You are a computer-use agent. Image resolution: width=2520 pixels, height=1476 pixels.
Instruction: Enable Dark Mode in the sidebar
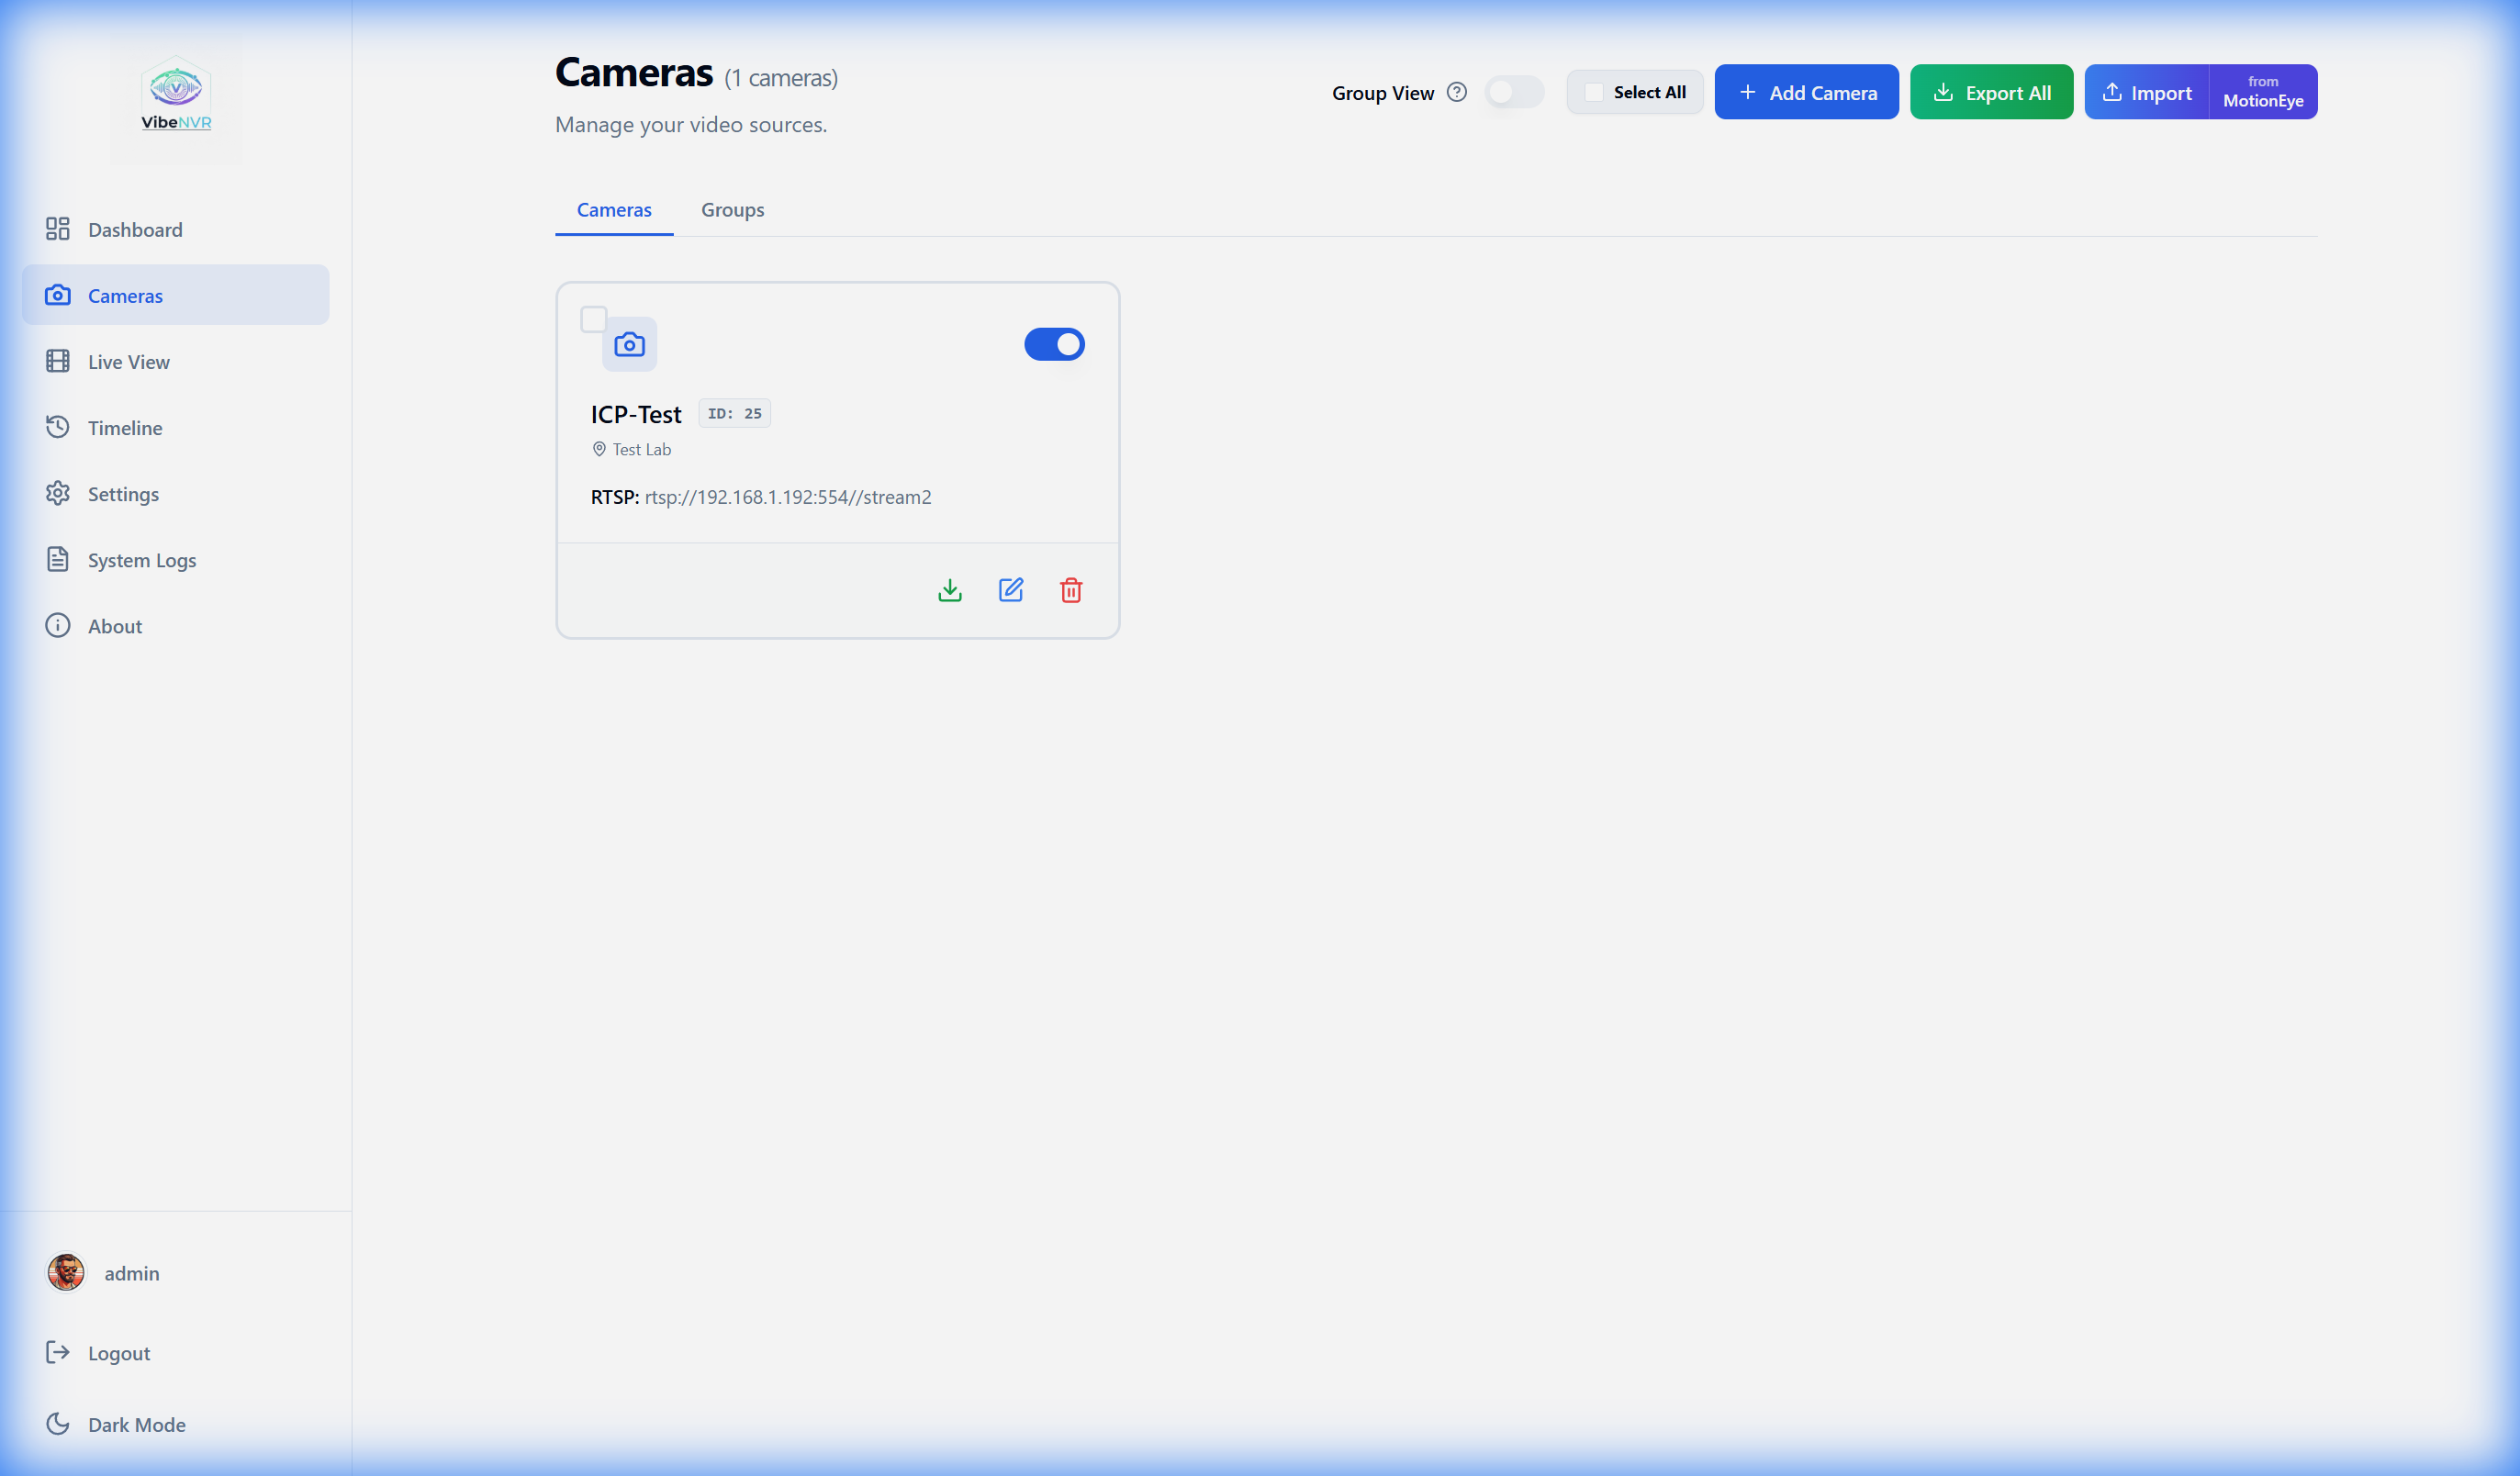136,1424
